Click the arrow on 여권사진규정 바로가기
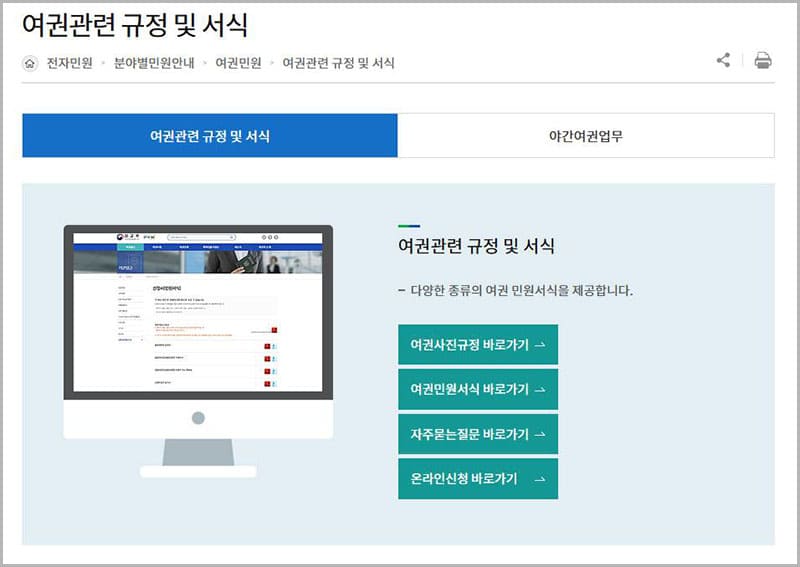 tap(540, 345)
